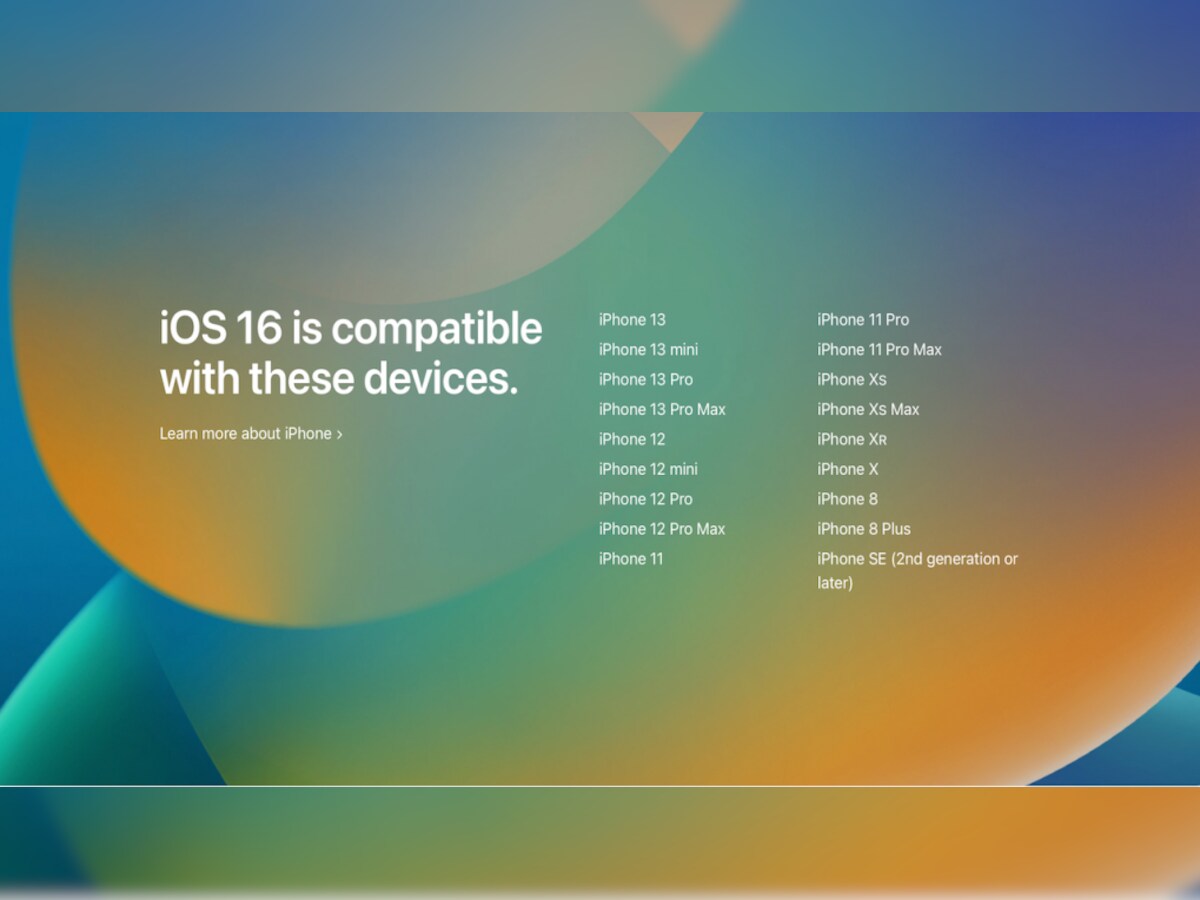This screenshot has height=900, width=1200.
Task: Click iPhone SE (2nd generation or later)
Action: [916, 560]
